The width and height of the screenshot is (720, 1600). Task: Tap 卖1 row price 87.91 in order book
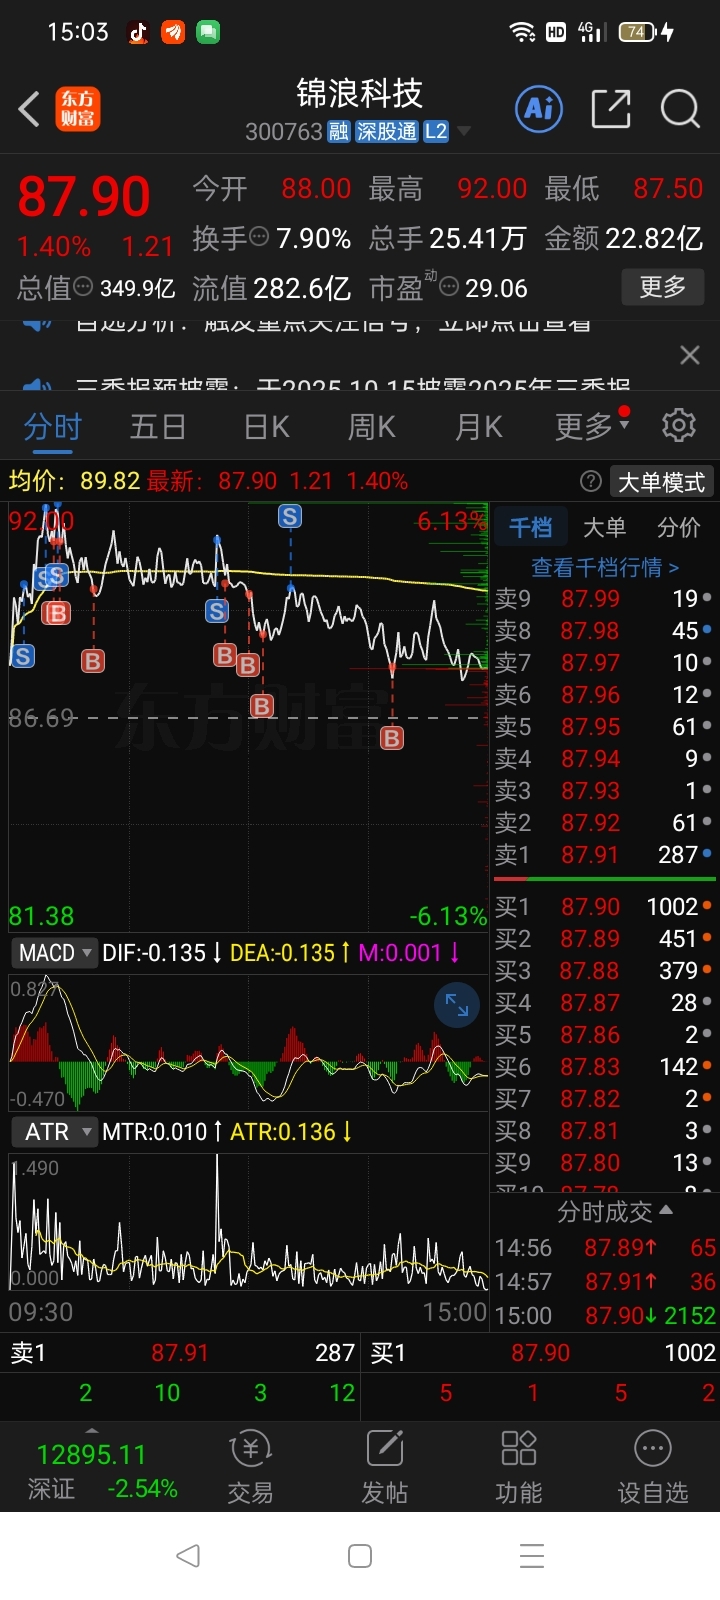click(x=590, y=855)
